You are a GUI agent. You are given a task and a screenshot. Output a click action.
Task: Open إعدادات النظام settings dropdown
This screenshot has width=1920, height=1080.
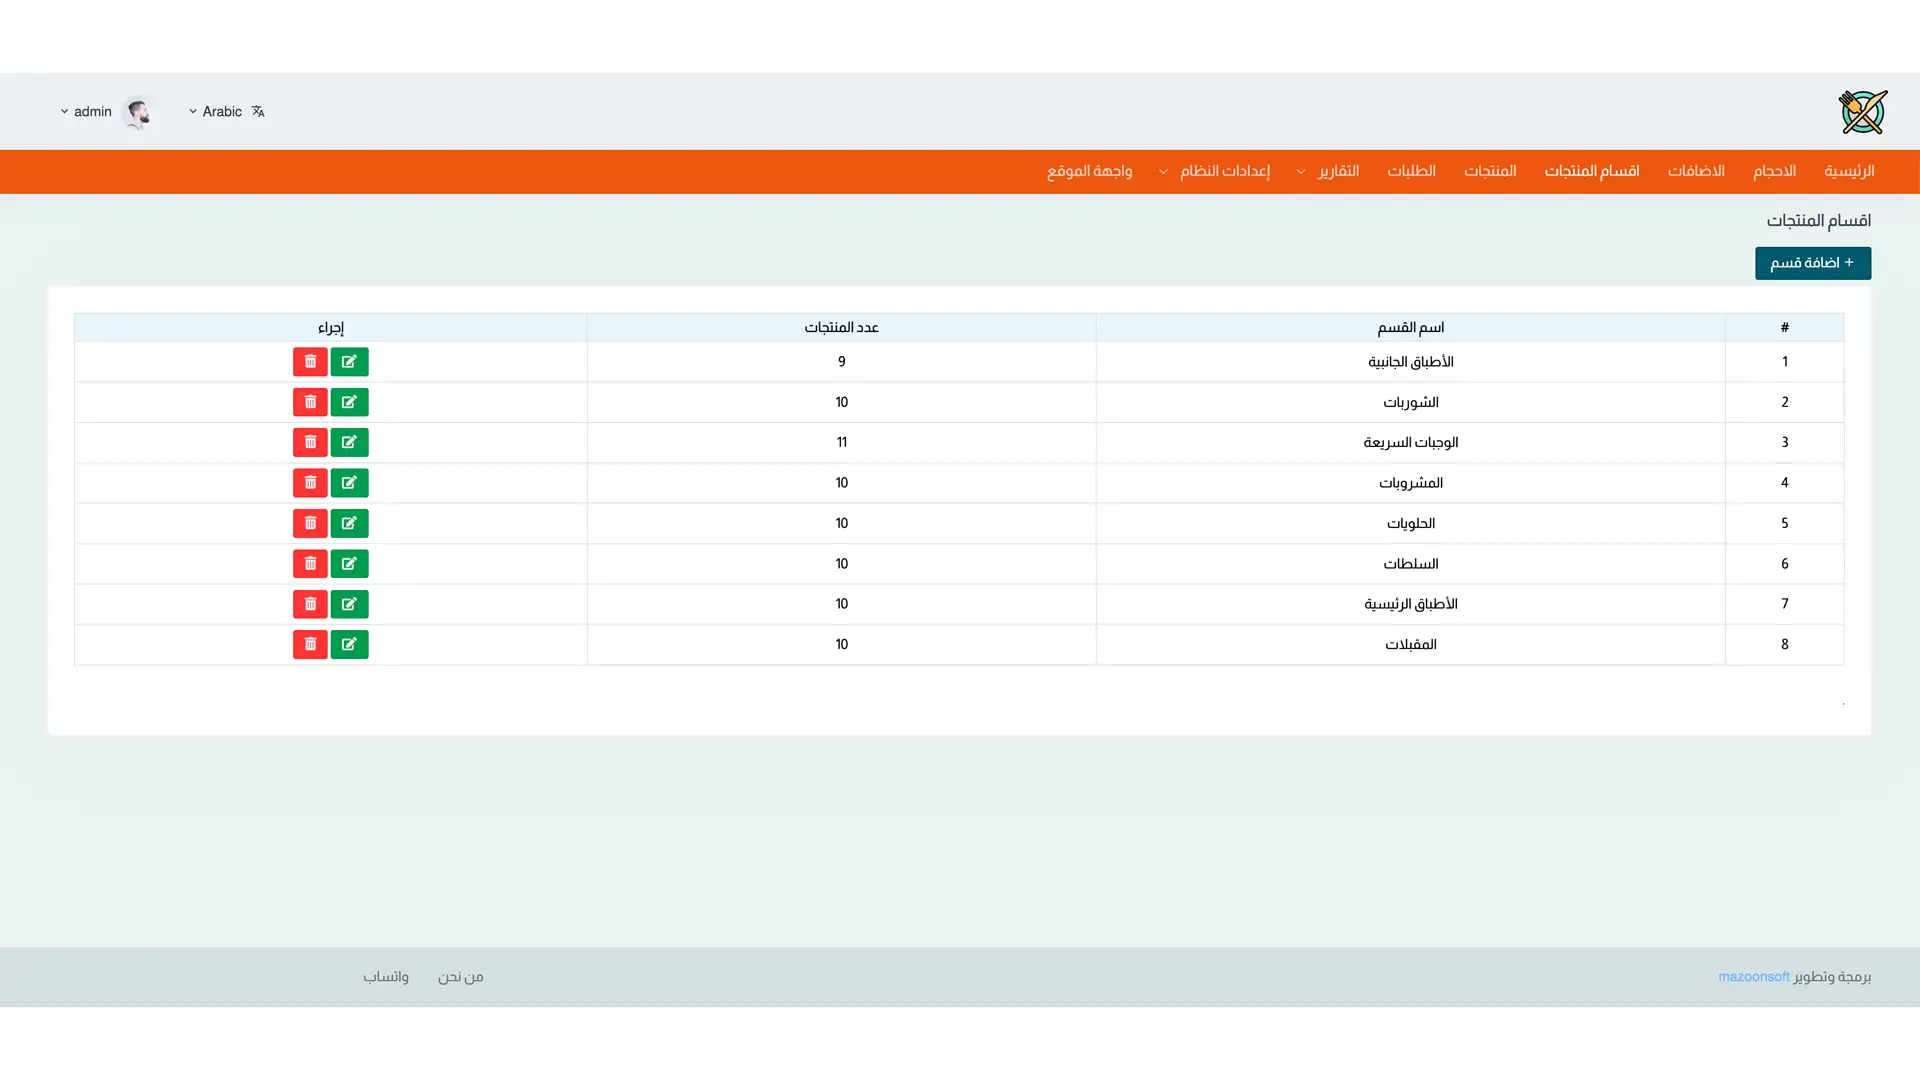pyautogui.click(x=1215, y=171)
